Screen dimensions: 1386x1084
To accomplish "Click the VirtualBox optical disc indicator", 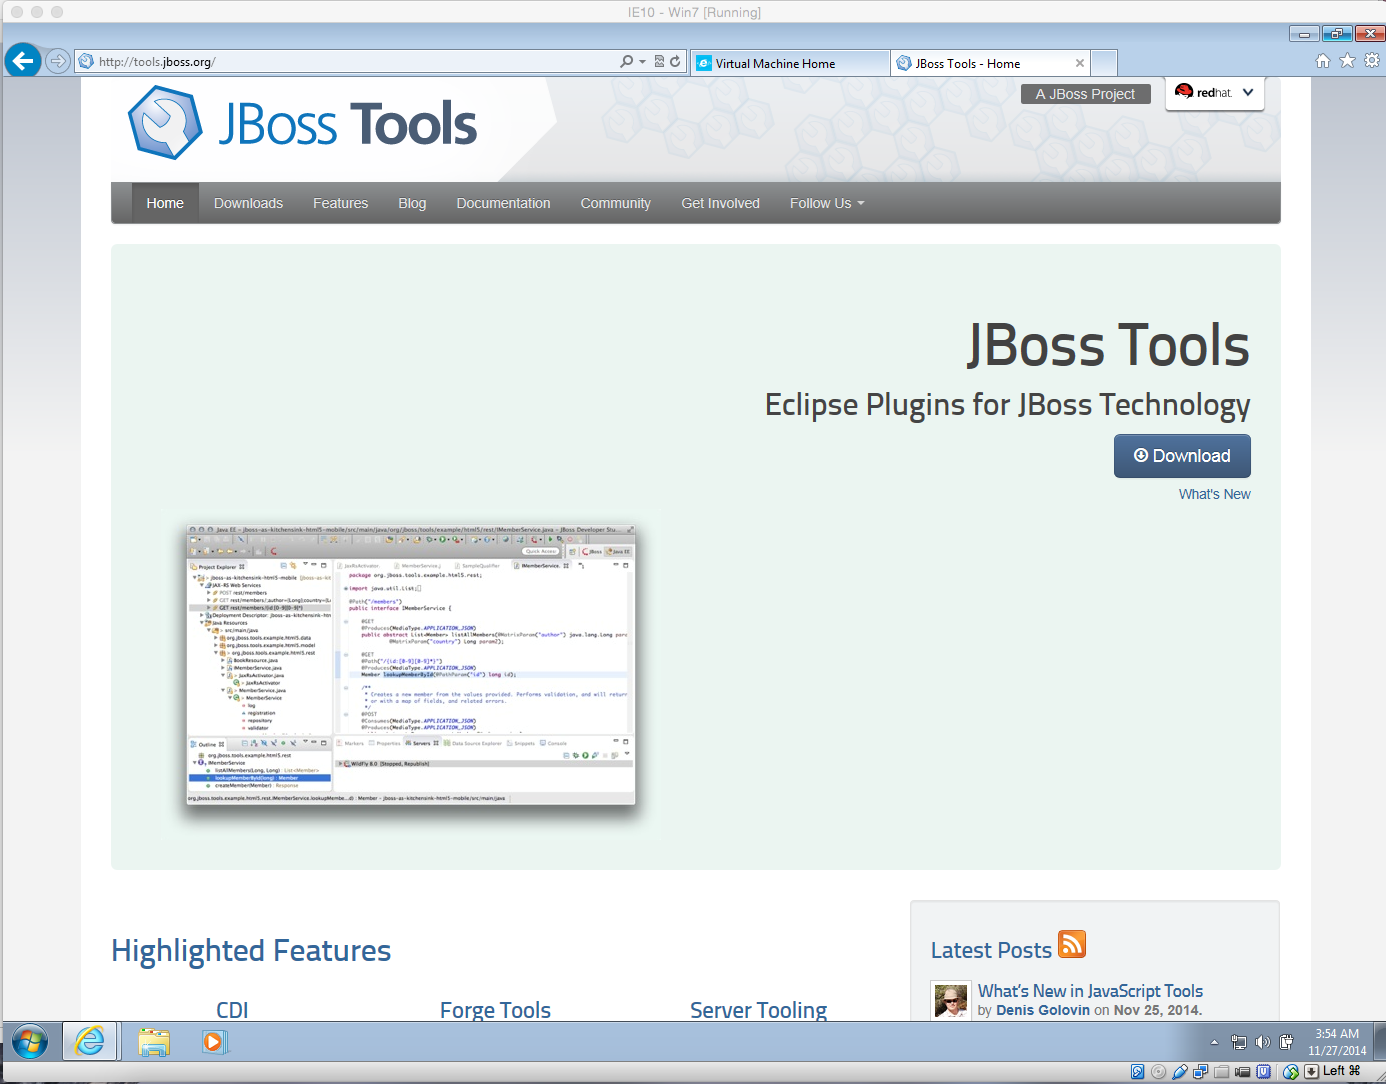I will (1159, 1072).
